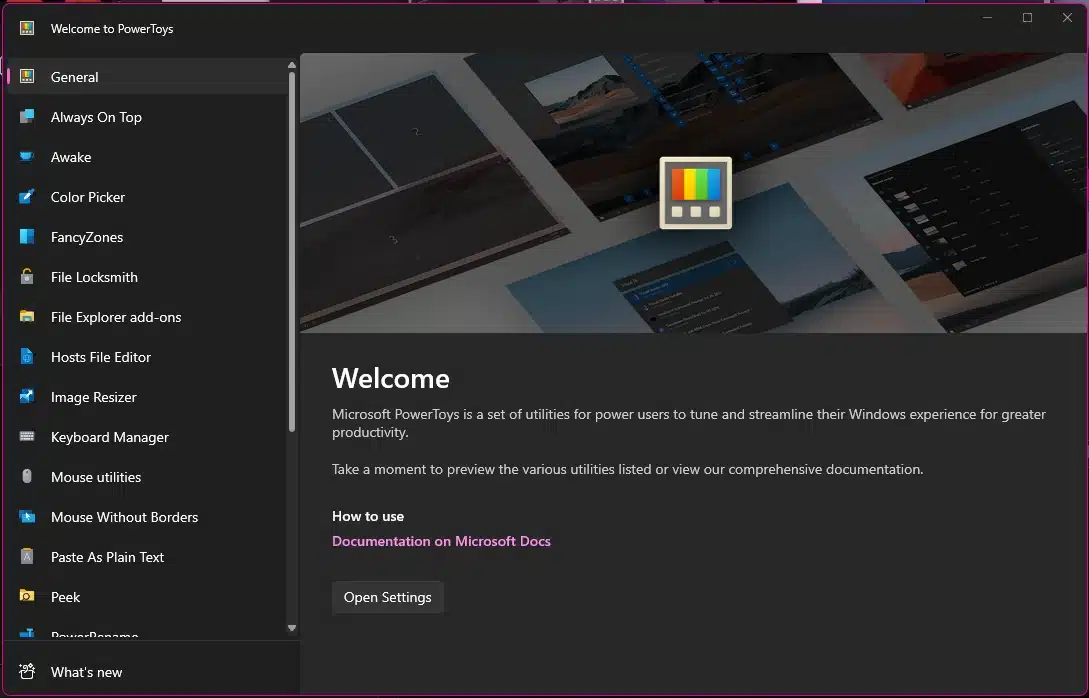1089x698 pixels.
Task: Go to Mouse Without Borders
Action: (124, 517)
